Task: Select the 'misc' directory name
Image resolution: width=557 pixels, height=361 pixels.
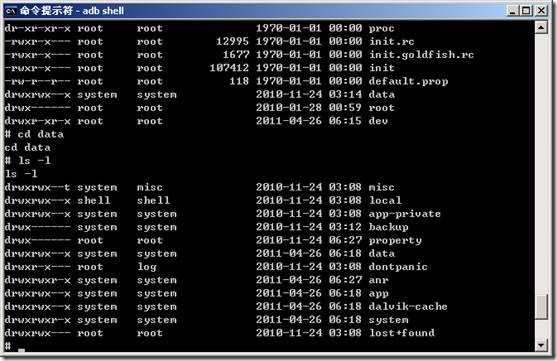Action: (x=382, y=187)
